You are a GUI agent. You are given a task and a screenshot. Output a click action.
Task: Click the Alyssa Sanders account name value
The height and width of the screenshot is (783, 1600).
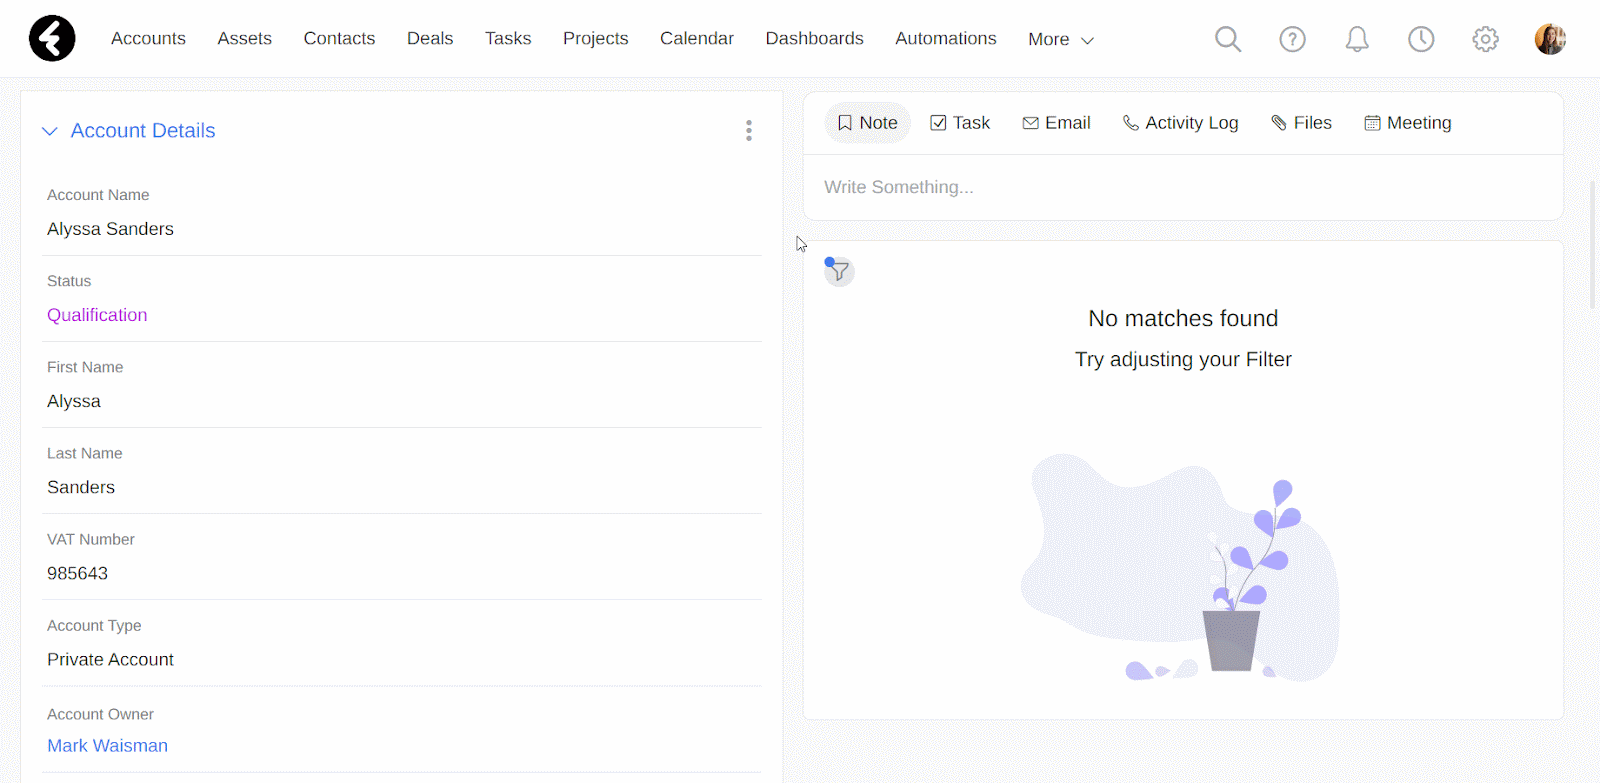[110, 229]
